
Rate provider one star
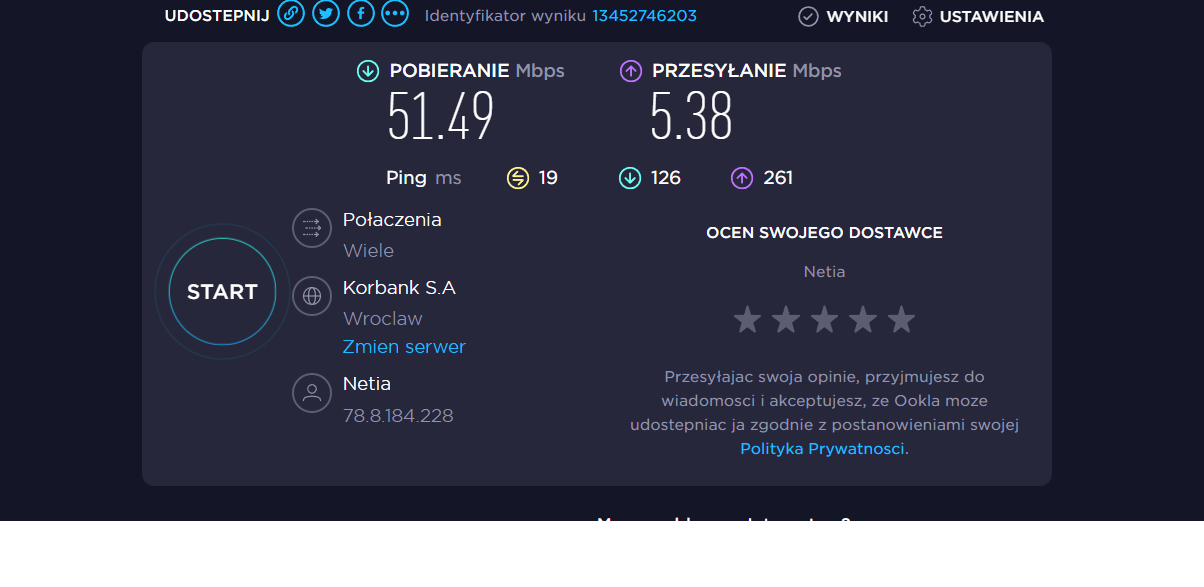[747, 320]
